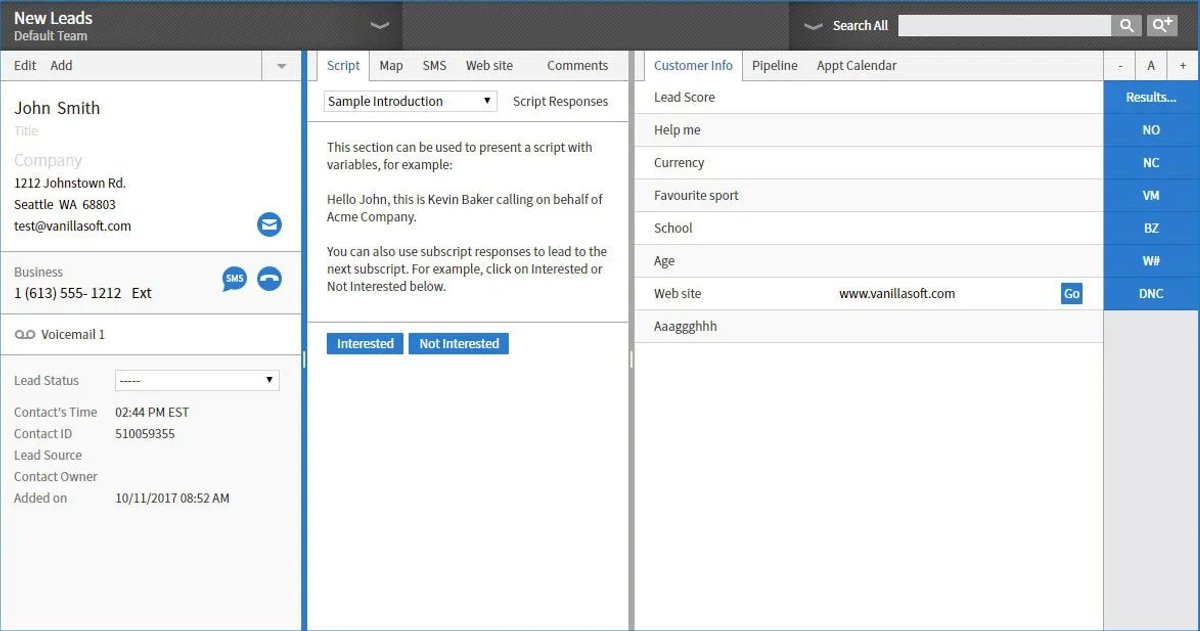Open Script Responses link
This screenshot has width=1200, height=631.
560,101
